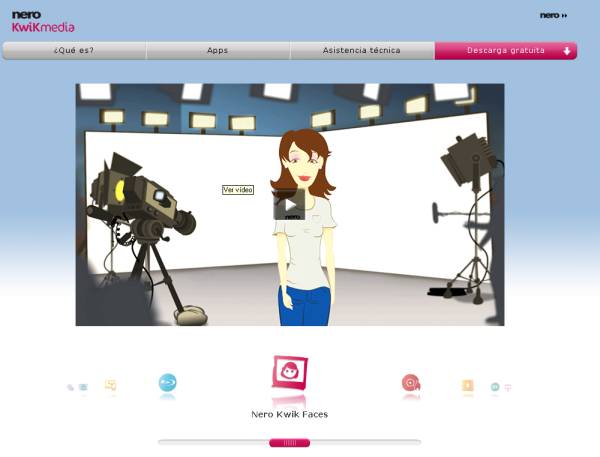Click the Ver video tooltip label
The height and width of the screenshot is (457, 600).
click(238, 190)
